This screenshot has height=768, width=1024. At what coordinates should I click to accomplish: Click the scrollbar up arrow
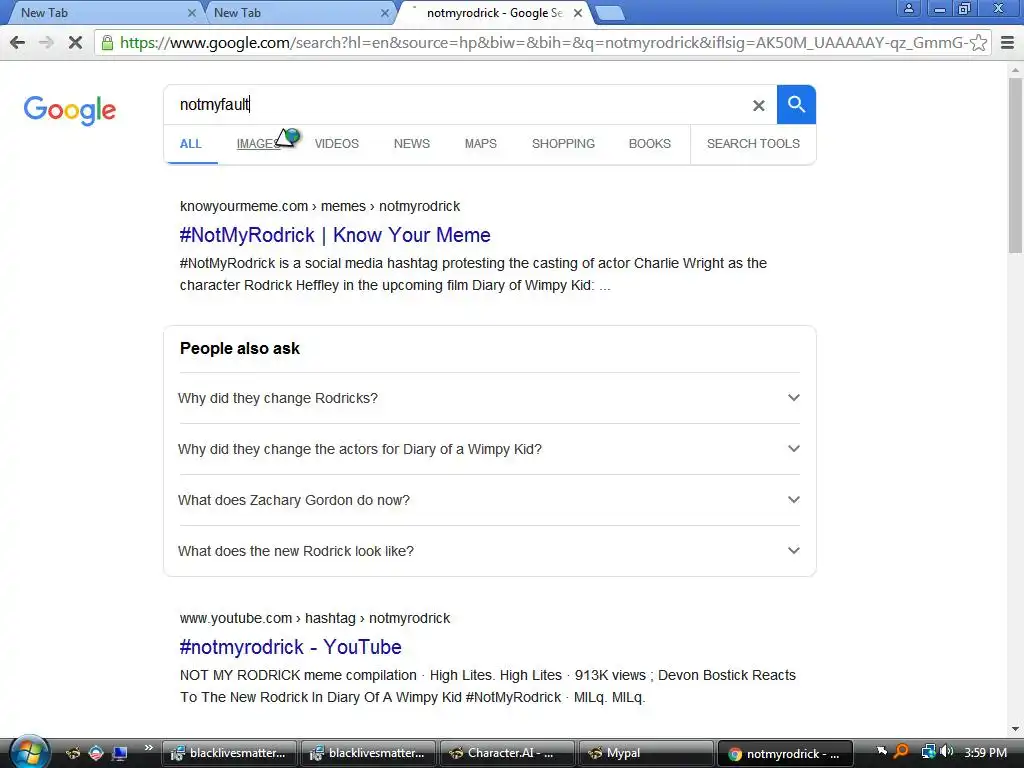coord(1016,69)
